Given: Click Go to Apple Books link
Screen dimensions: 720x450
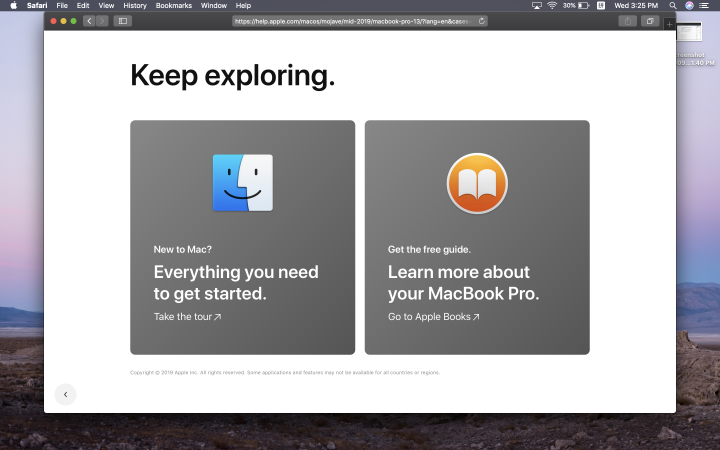Looking at the screenshot, I should pyautogui.click(x=433, y=317).
